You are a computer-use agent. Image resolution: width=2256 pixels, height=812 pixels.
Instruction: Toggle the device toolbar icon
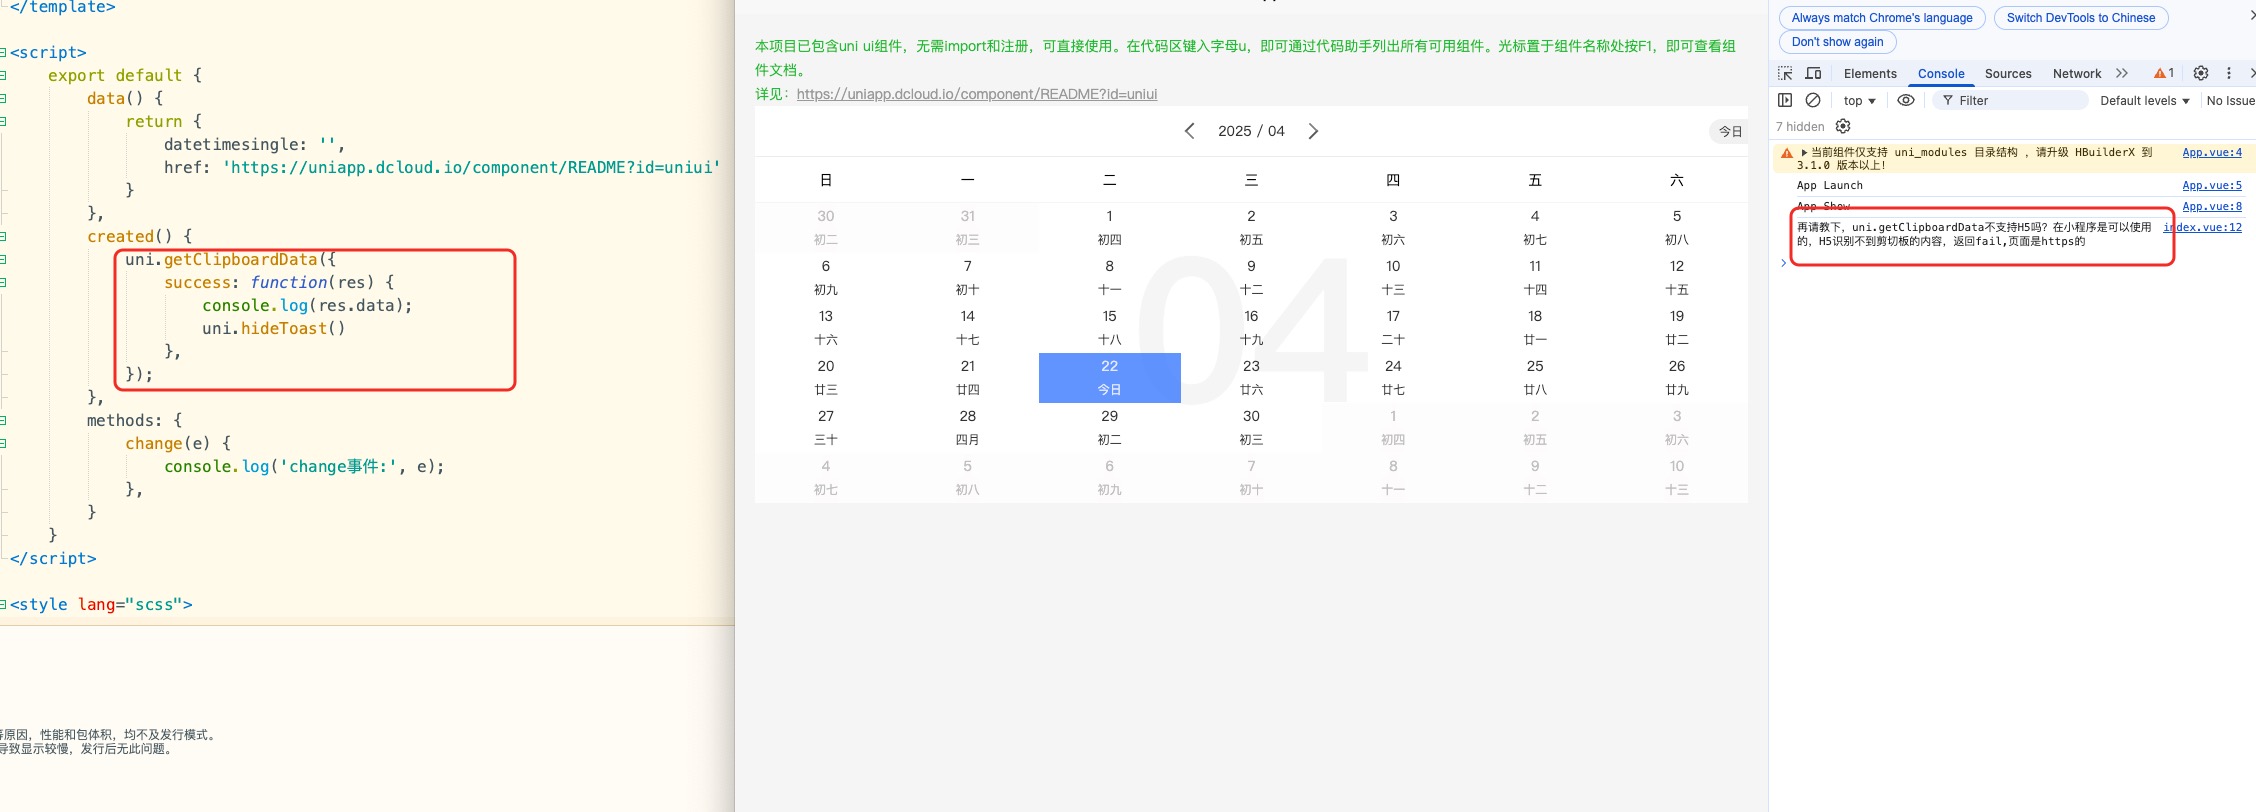[1813, 73]
